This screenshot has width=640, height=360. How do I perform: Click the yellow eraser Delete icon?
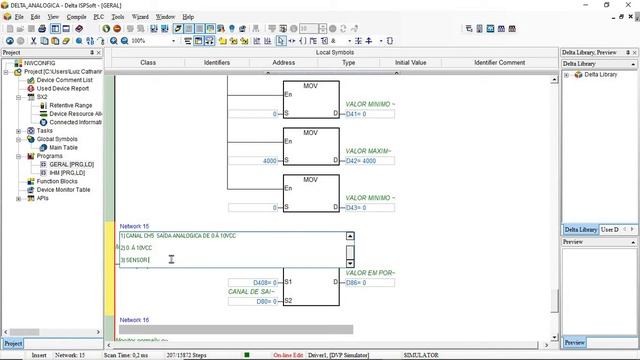click(x=66, y=41)
